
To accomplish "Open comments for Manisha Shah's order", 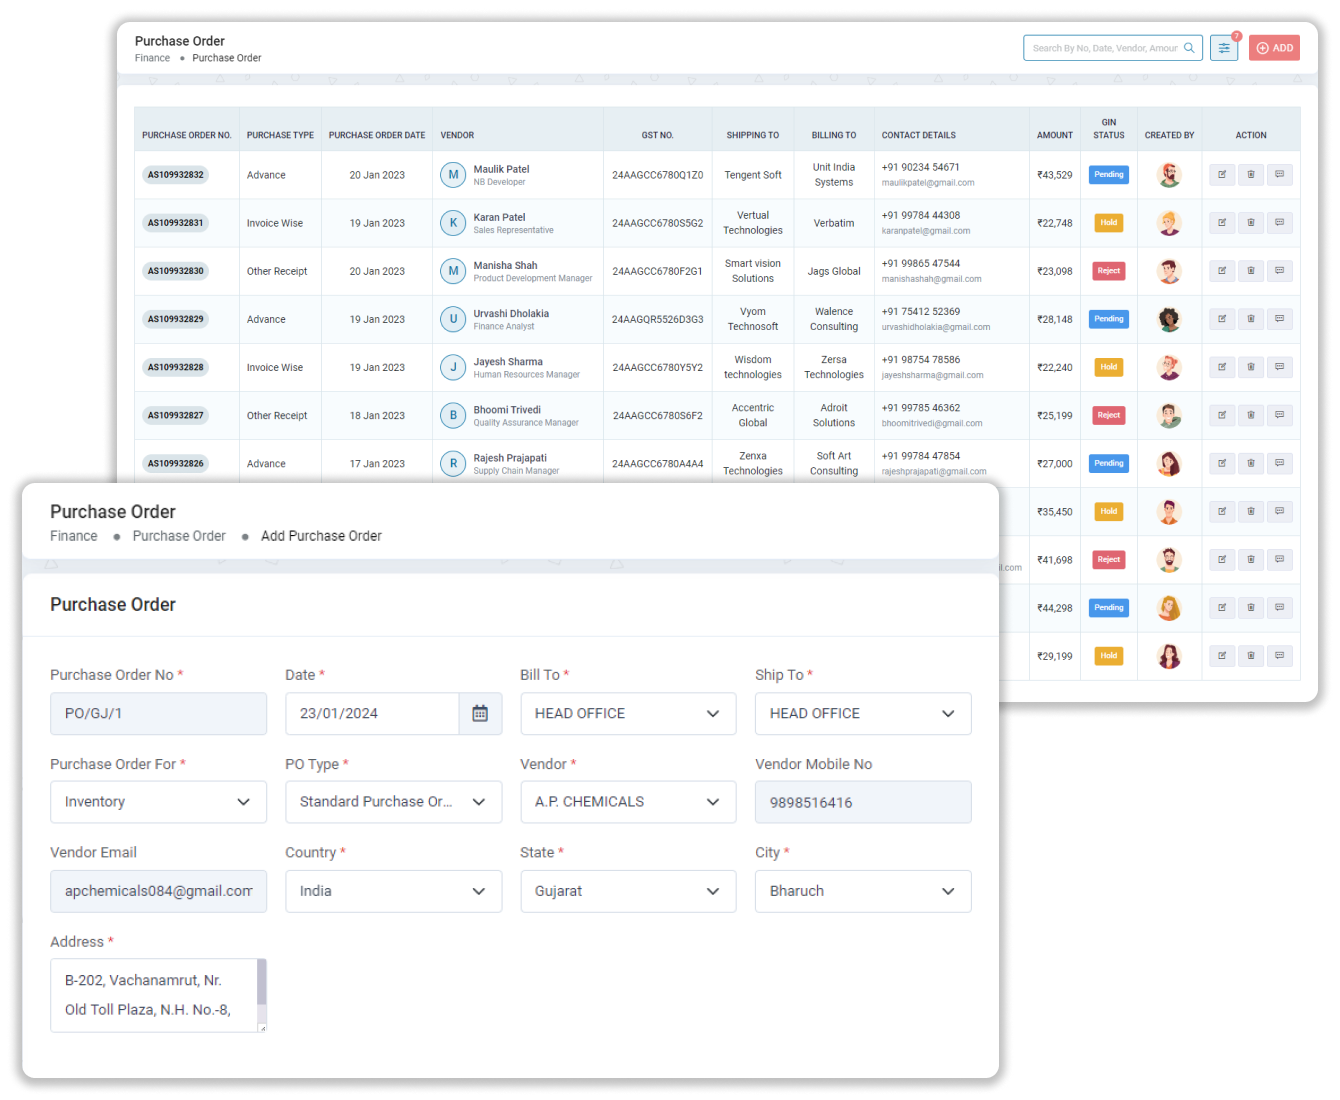I will tap(1279, 271).
